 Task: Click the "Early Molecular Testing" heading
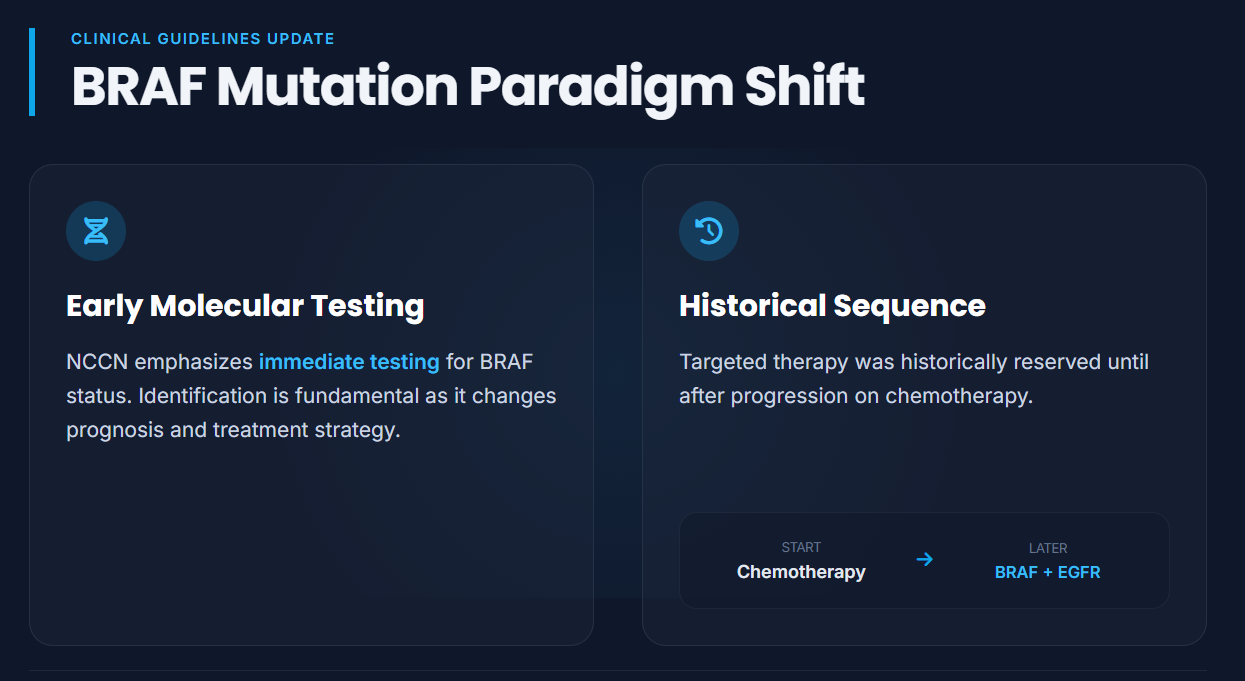[245, 306]
